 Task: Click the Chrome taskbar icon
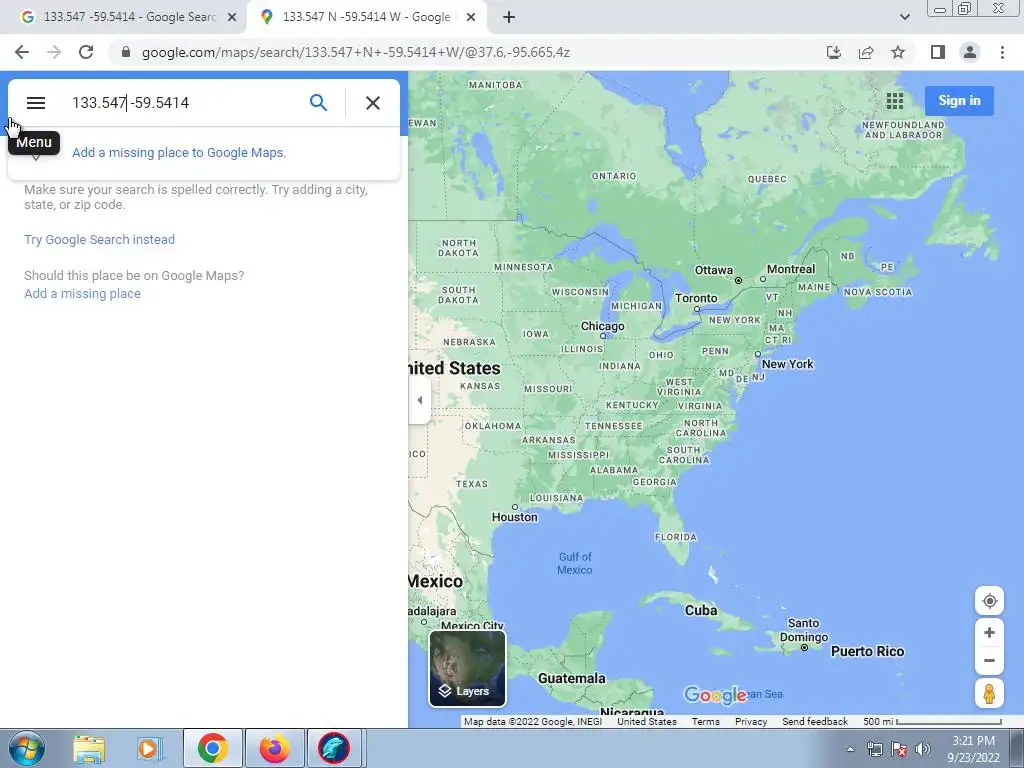[x=212, y=748]
